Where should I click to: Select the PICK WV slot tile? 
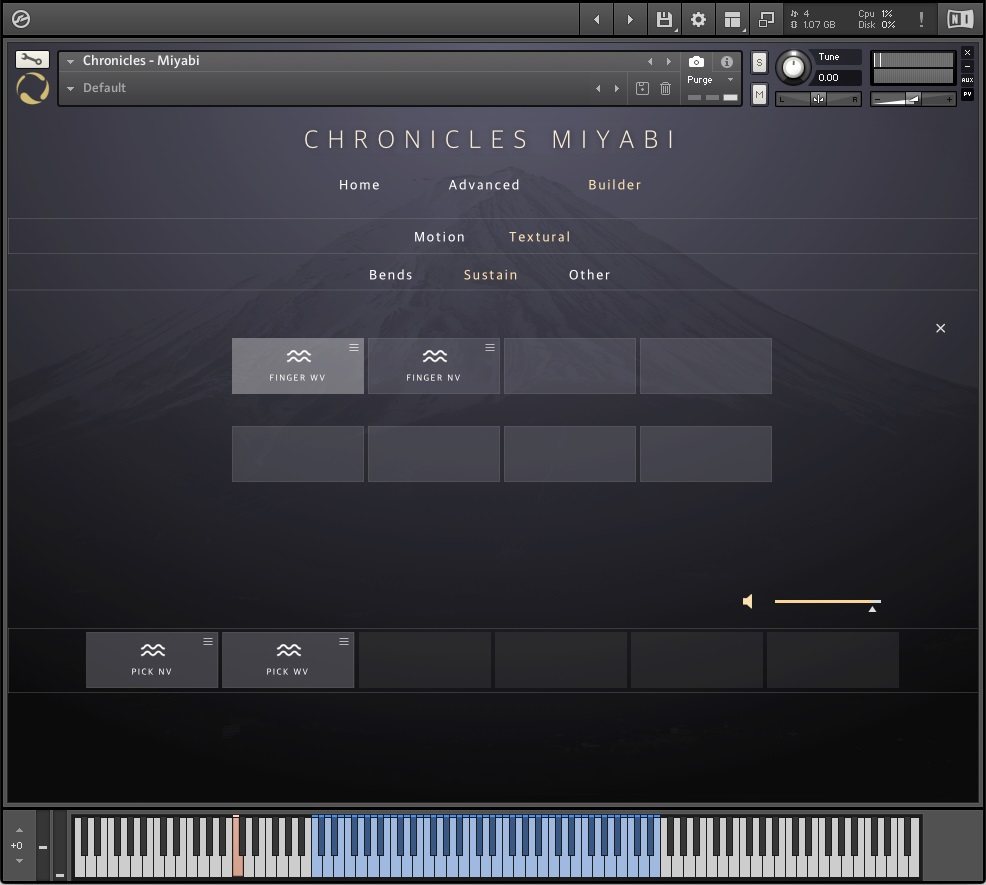click(287, 660)
